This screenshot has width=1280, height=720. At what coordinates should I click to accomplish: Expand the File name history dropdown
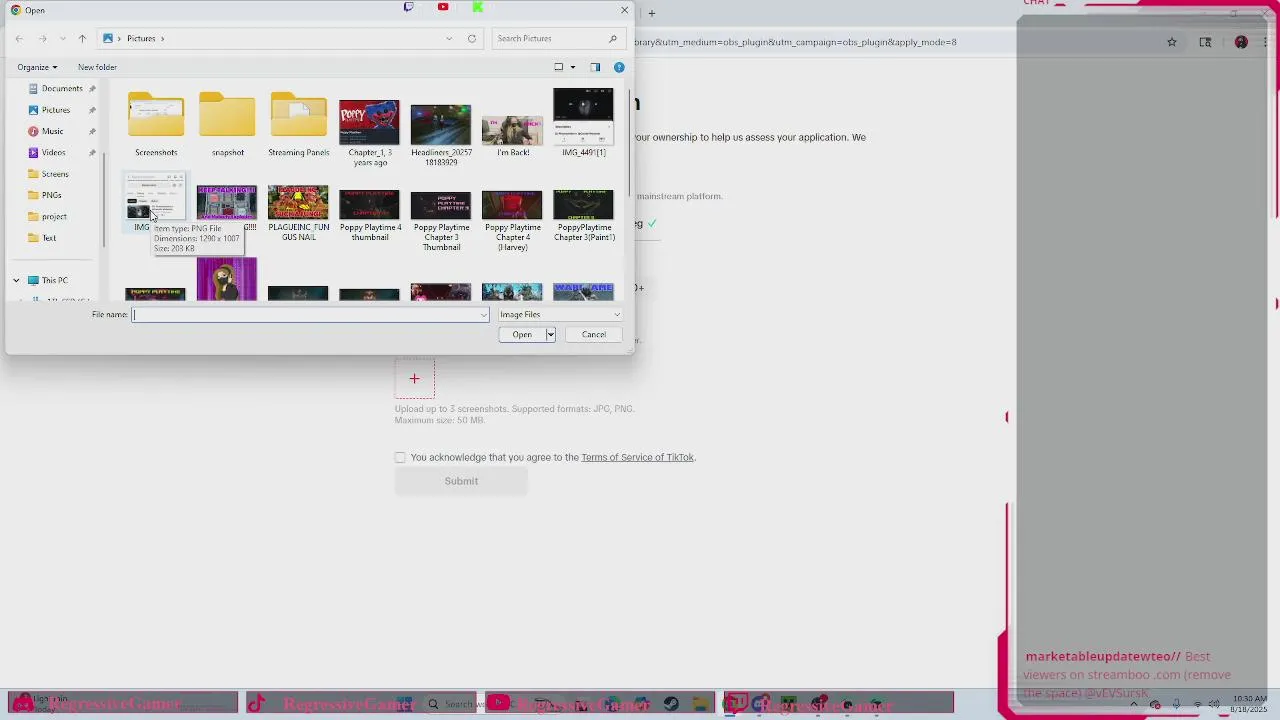(484, 315)
